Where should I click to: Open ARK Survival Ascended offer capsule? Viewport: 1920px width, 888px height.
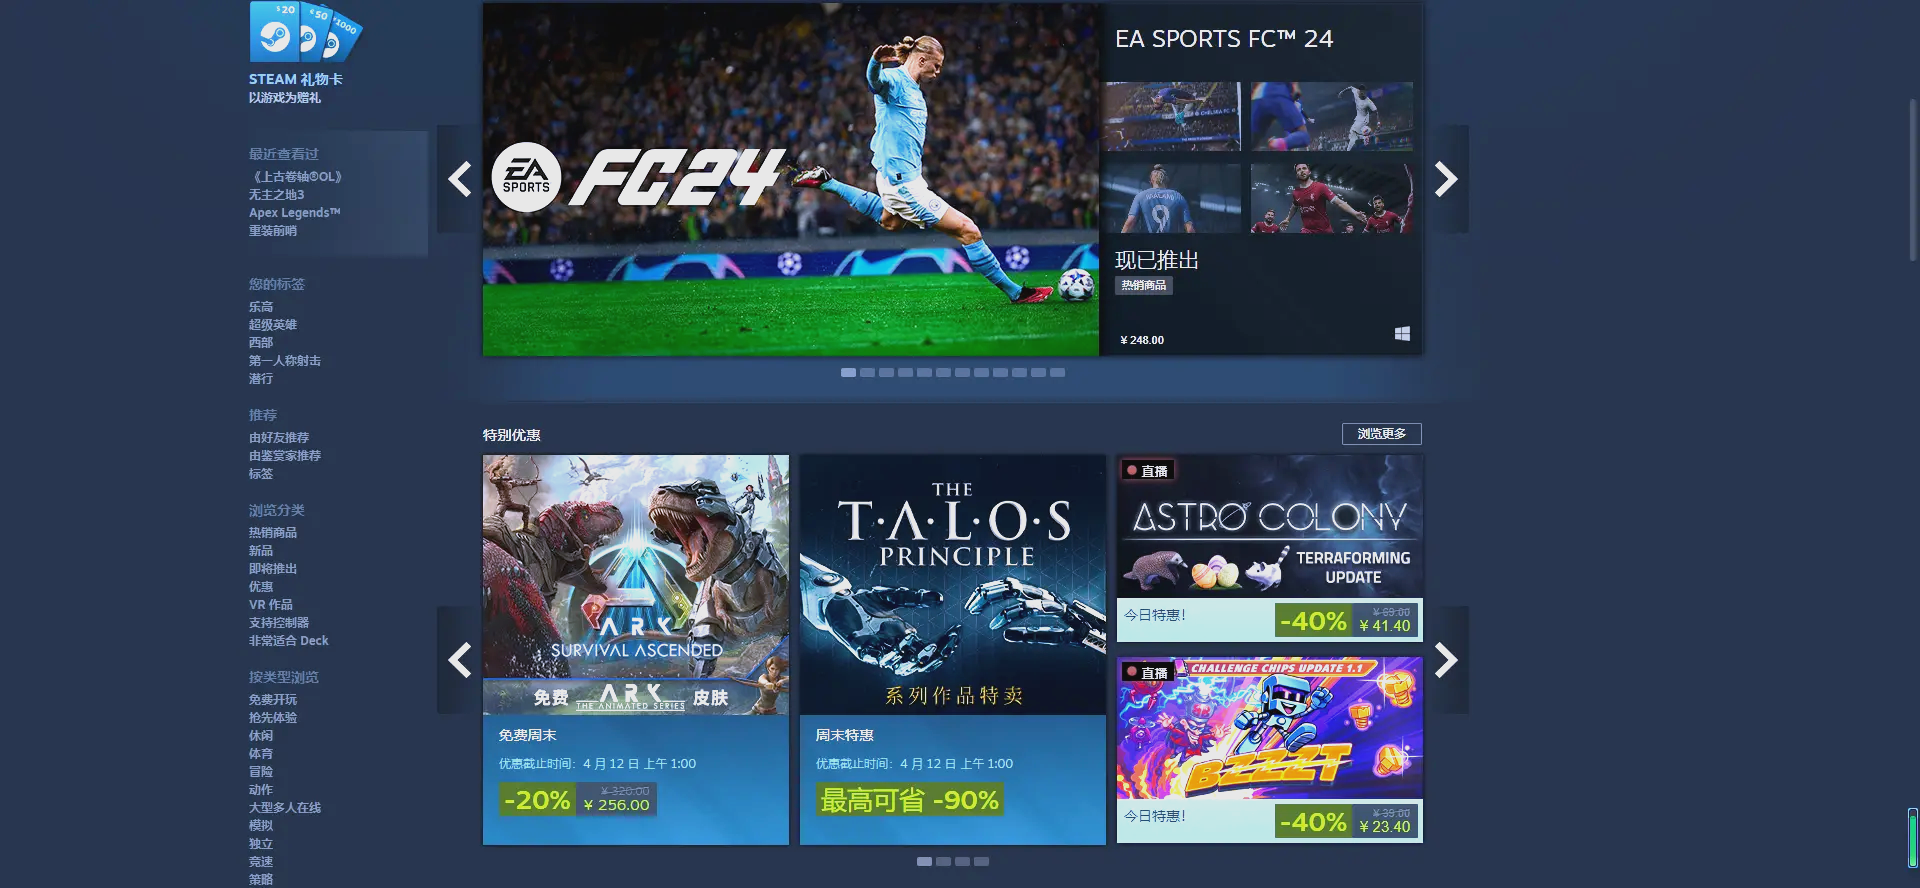tap(636, 650)
